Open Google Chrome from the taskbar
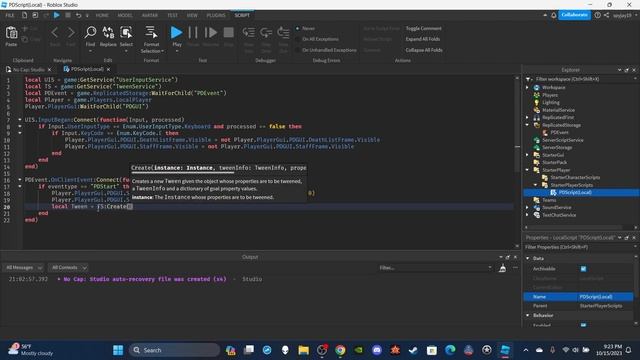Screen dimensions: 640x360 (x=340, y=350)
